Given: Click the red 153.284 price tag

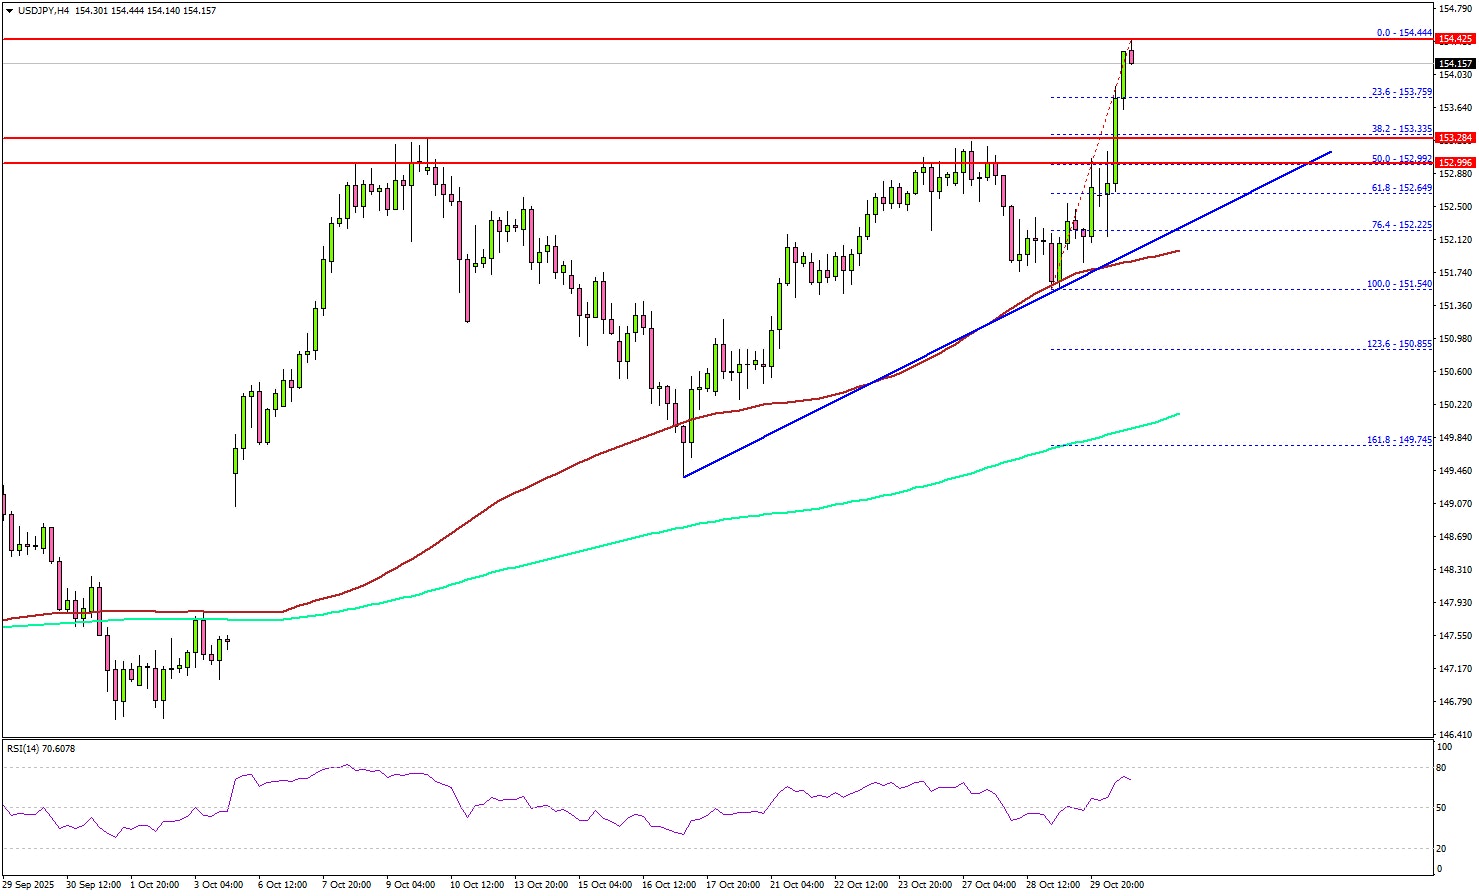Looking at the screenshot, I should click(1454, 138).
